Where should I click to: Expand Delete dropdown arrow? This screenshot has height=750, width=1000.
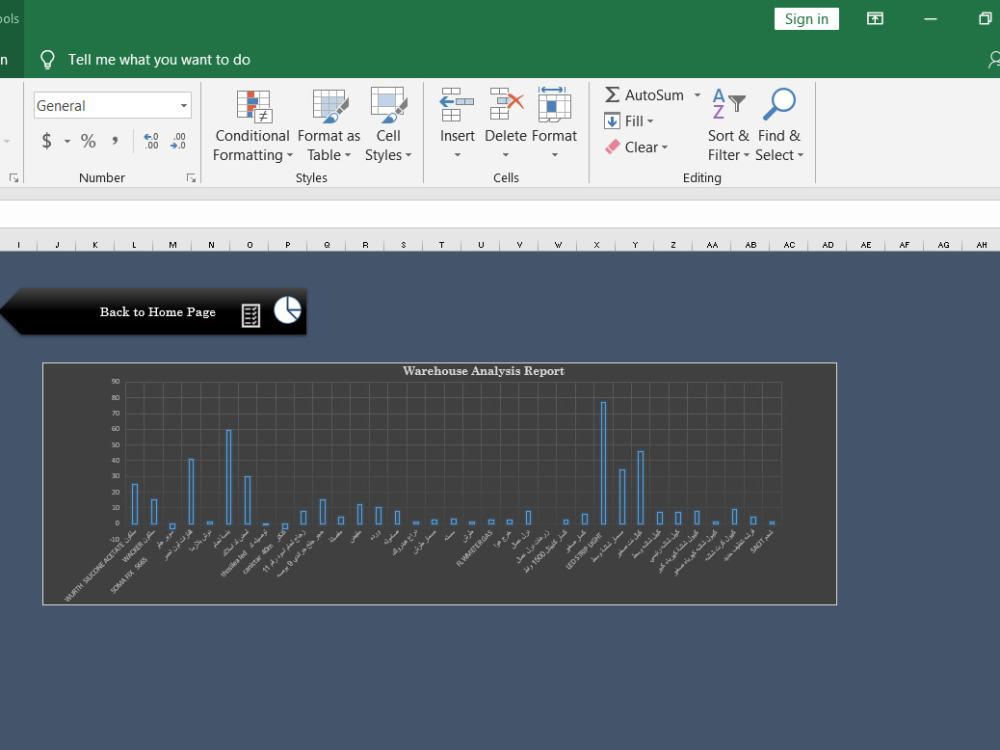pyautogui.click(x=506, y=155)
